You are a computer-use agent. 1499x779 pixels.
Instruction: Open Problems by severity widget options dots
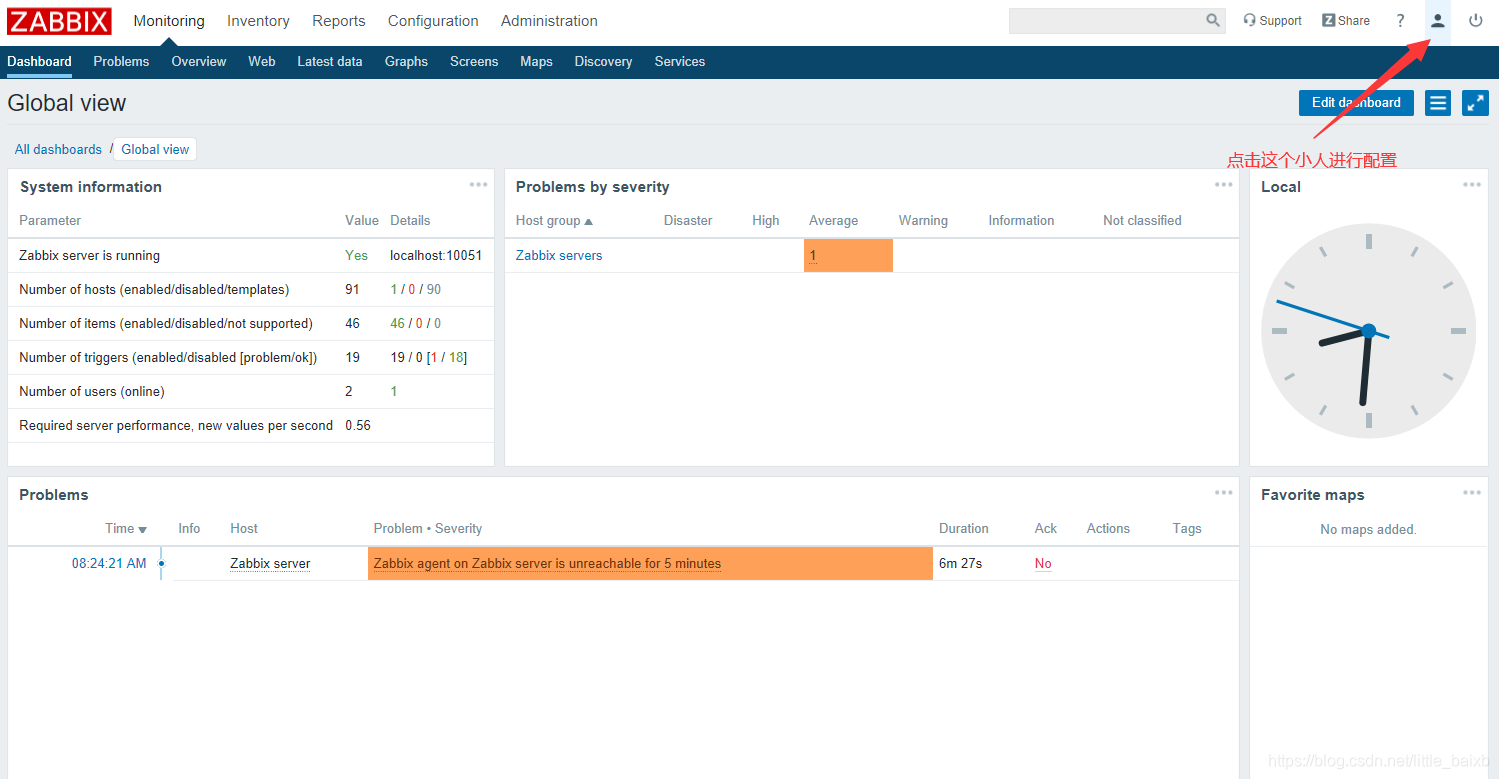[x=1224, y=185]
